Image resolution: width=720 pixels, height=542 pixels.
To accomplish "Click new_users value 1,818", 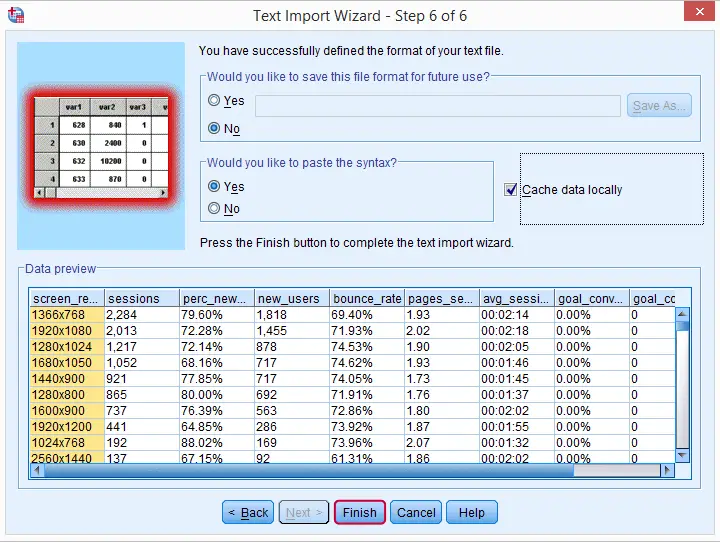I will coord(292,315).
